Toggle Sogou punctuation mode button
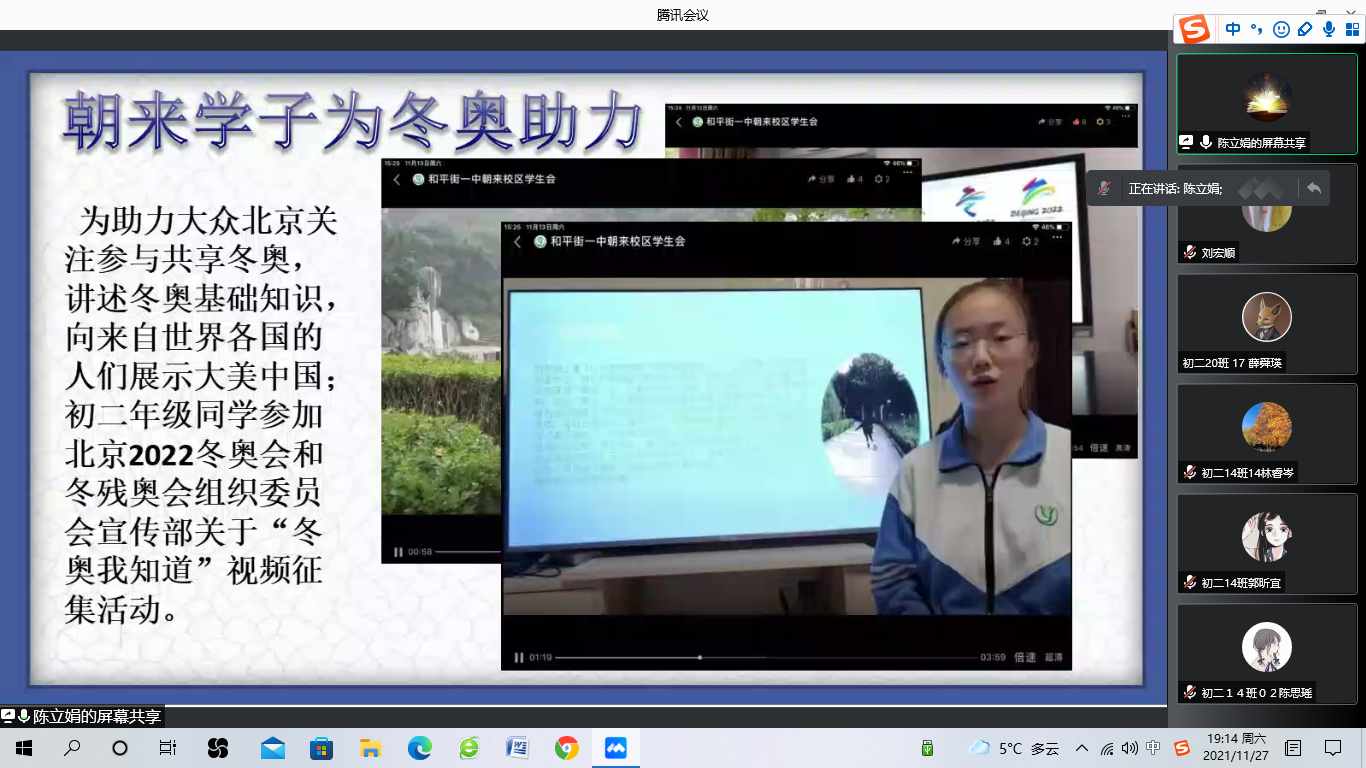The image size is (1366, 768). (1257, 29)
